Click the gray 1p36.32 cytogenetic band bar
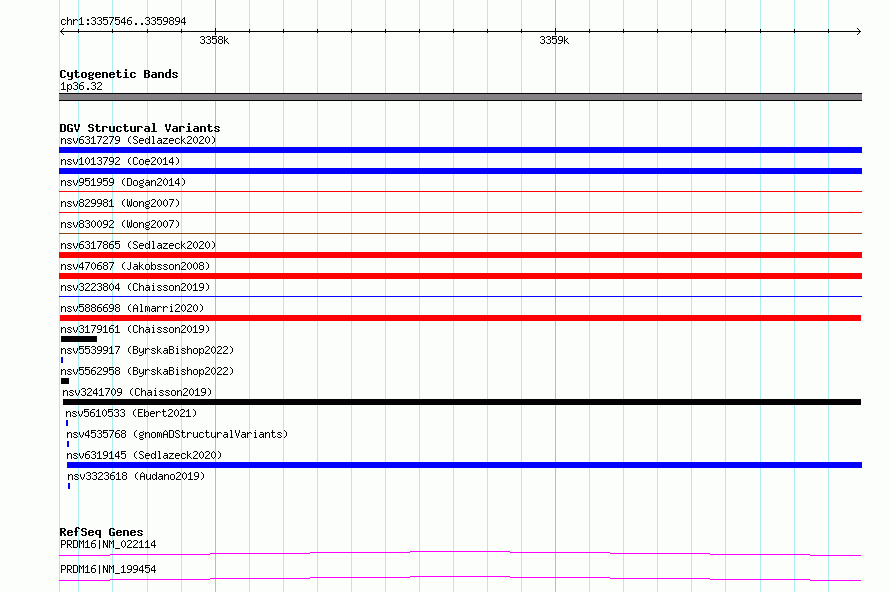The width and height of the screenshot is (890, 592). coord(460,97)
